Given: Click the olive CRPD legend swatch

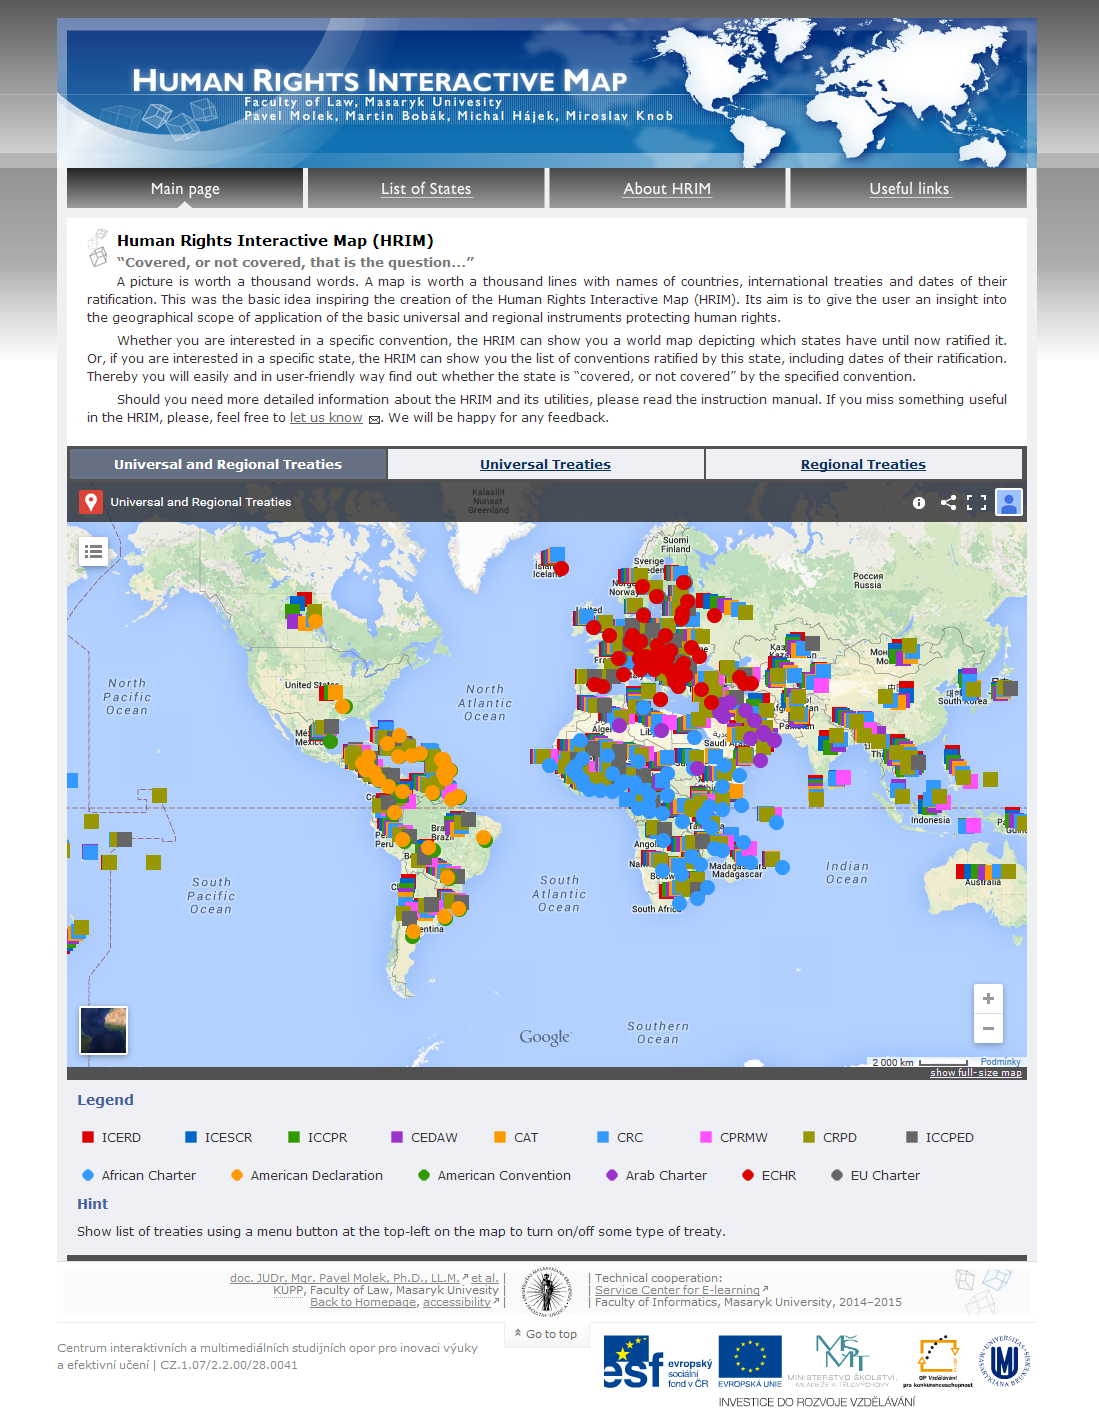Looking at the screenshot, I should coord(809,1137).
